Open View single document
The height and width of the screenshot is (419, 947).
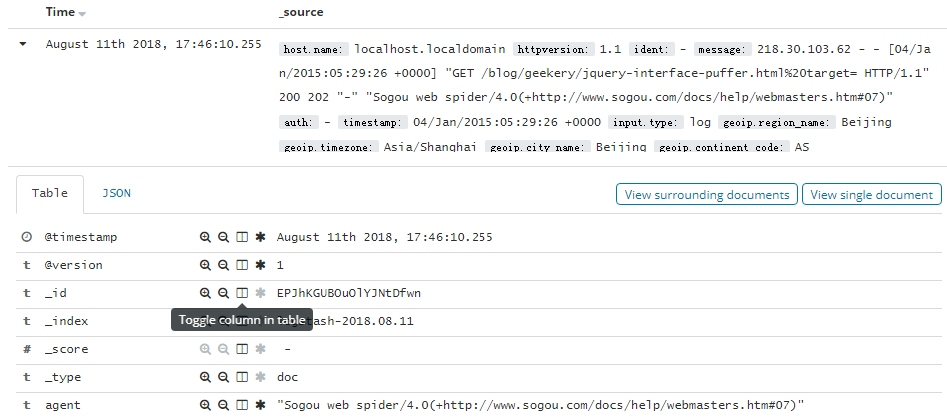pos(872,194)
